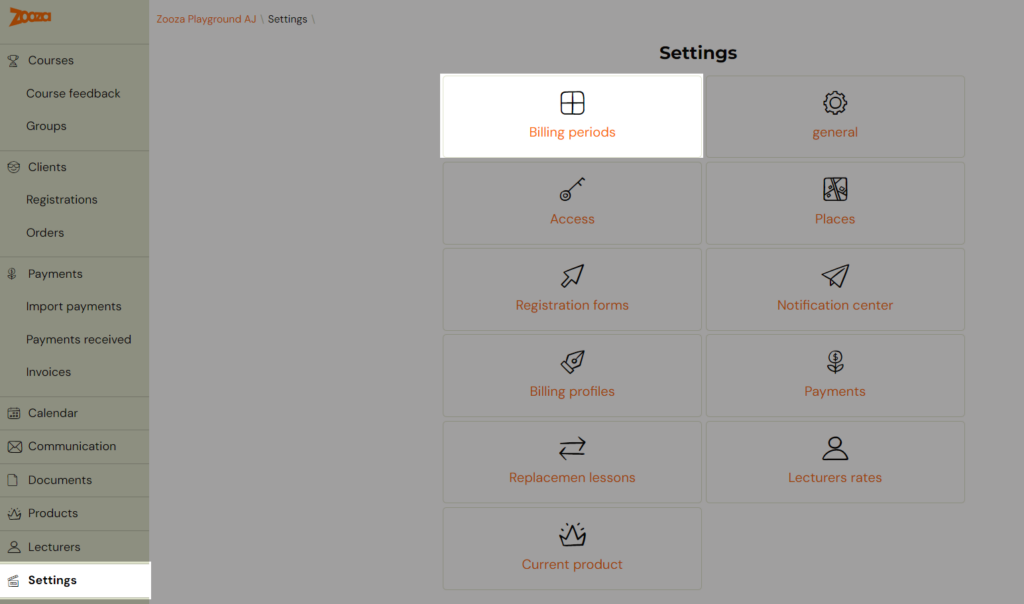Click the Zooza logo
The width and height of the screenshot is (1024, 604).
[x=30, y=16]
